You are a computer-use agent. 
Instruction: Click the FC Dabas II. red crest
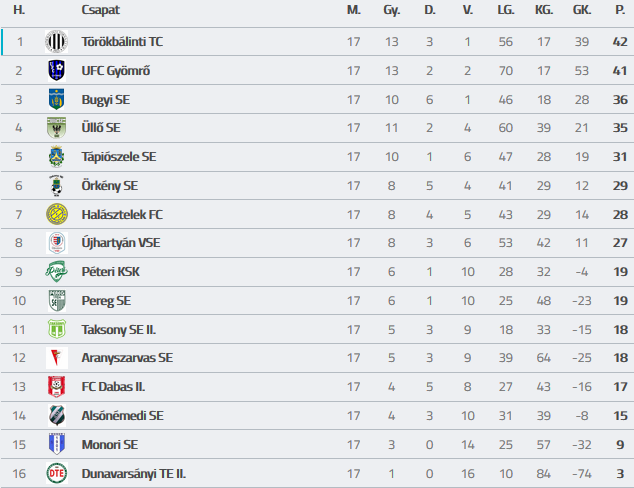pos(57,387)
